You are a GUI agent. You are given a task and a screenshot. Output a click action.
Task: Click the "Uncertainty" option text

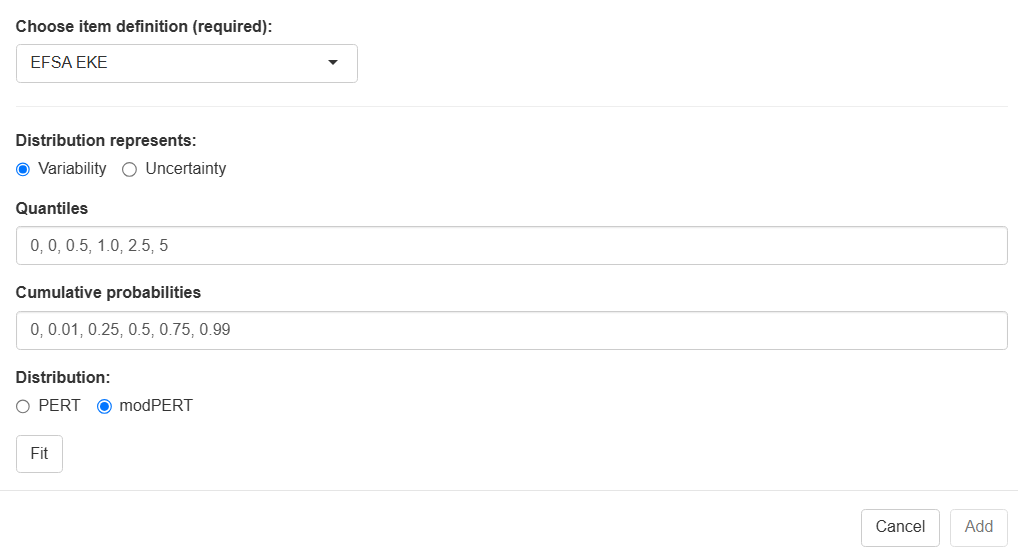tap(186, 169)
